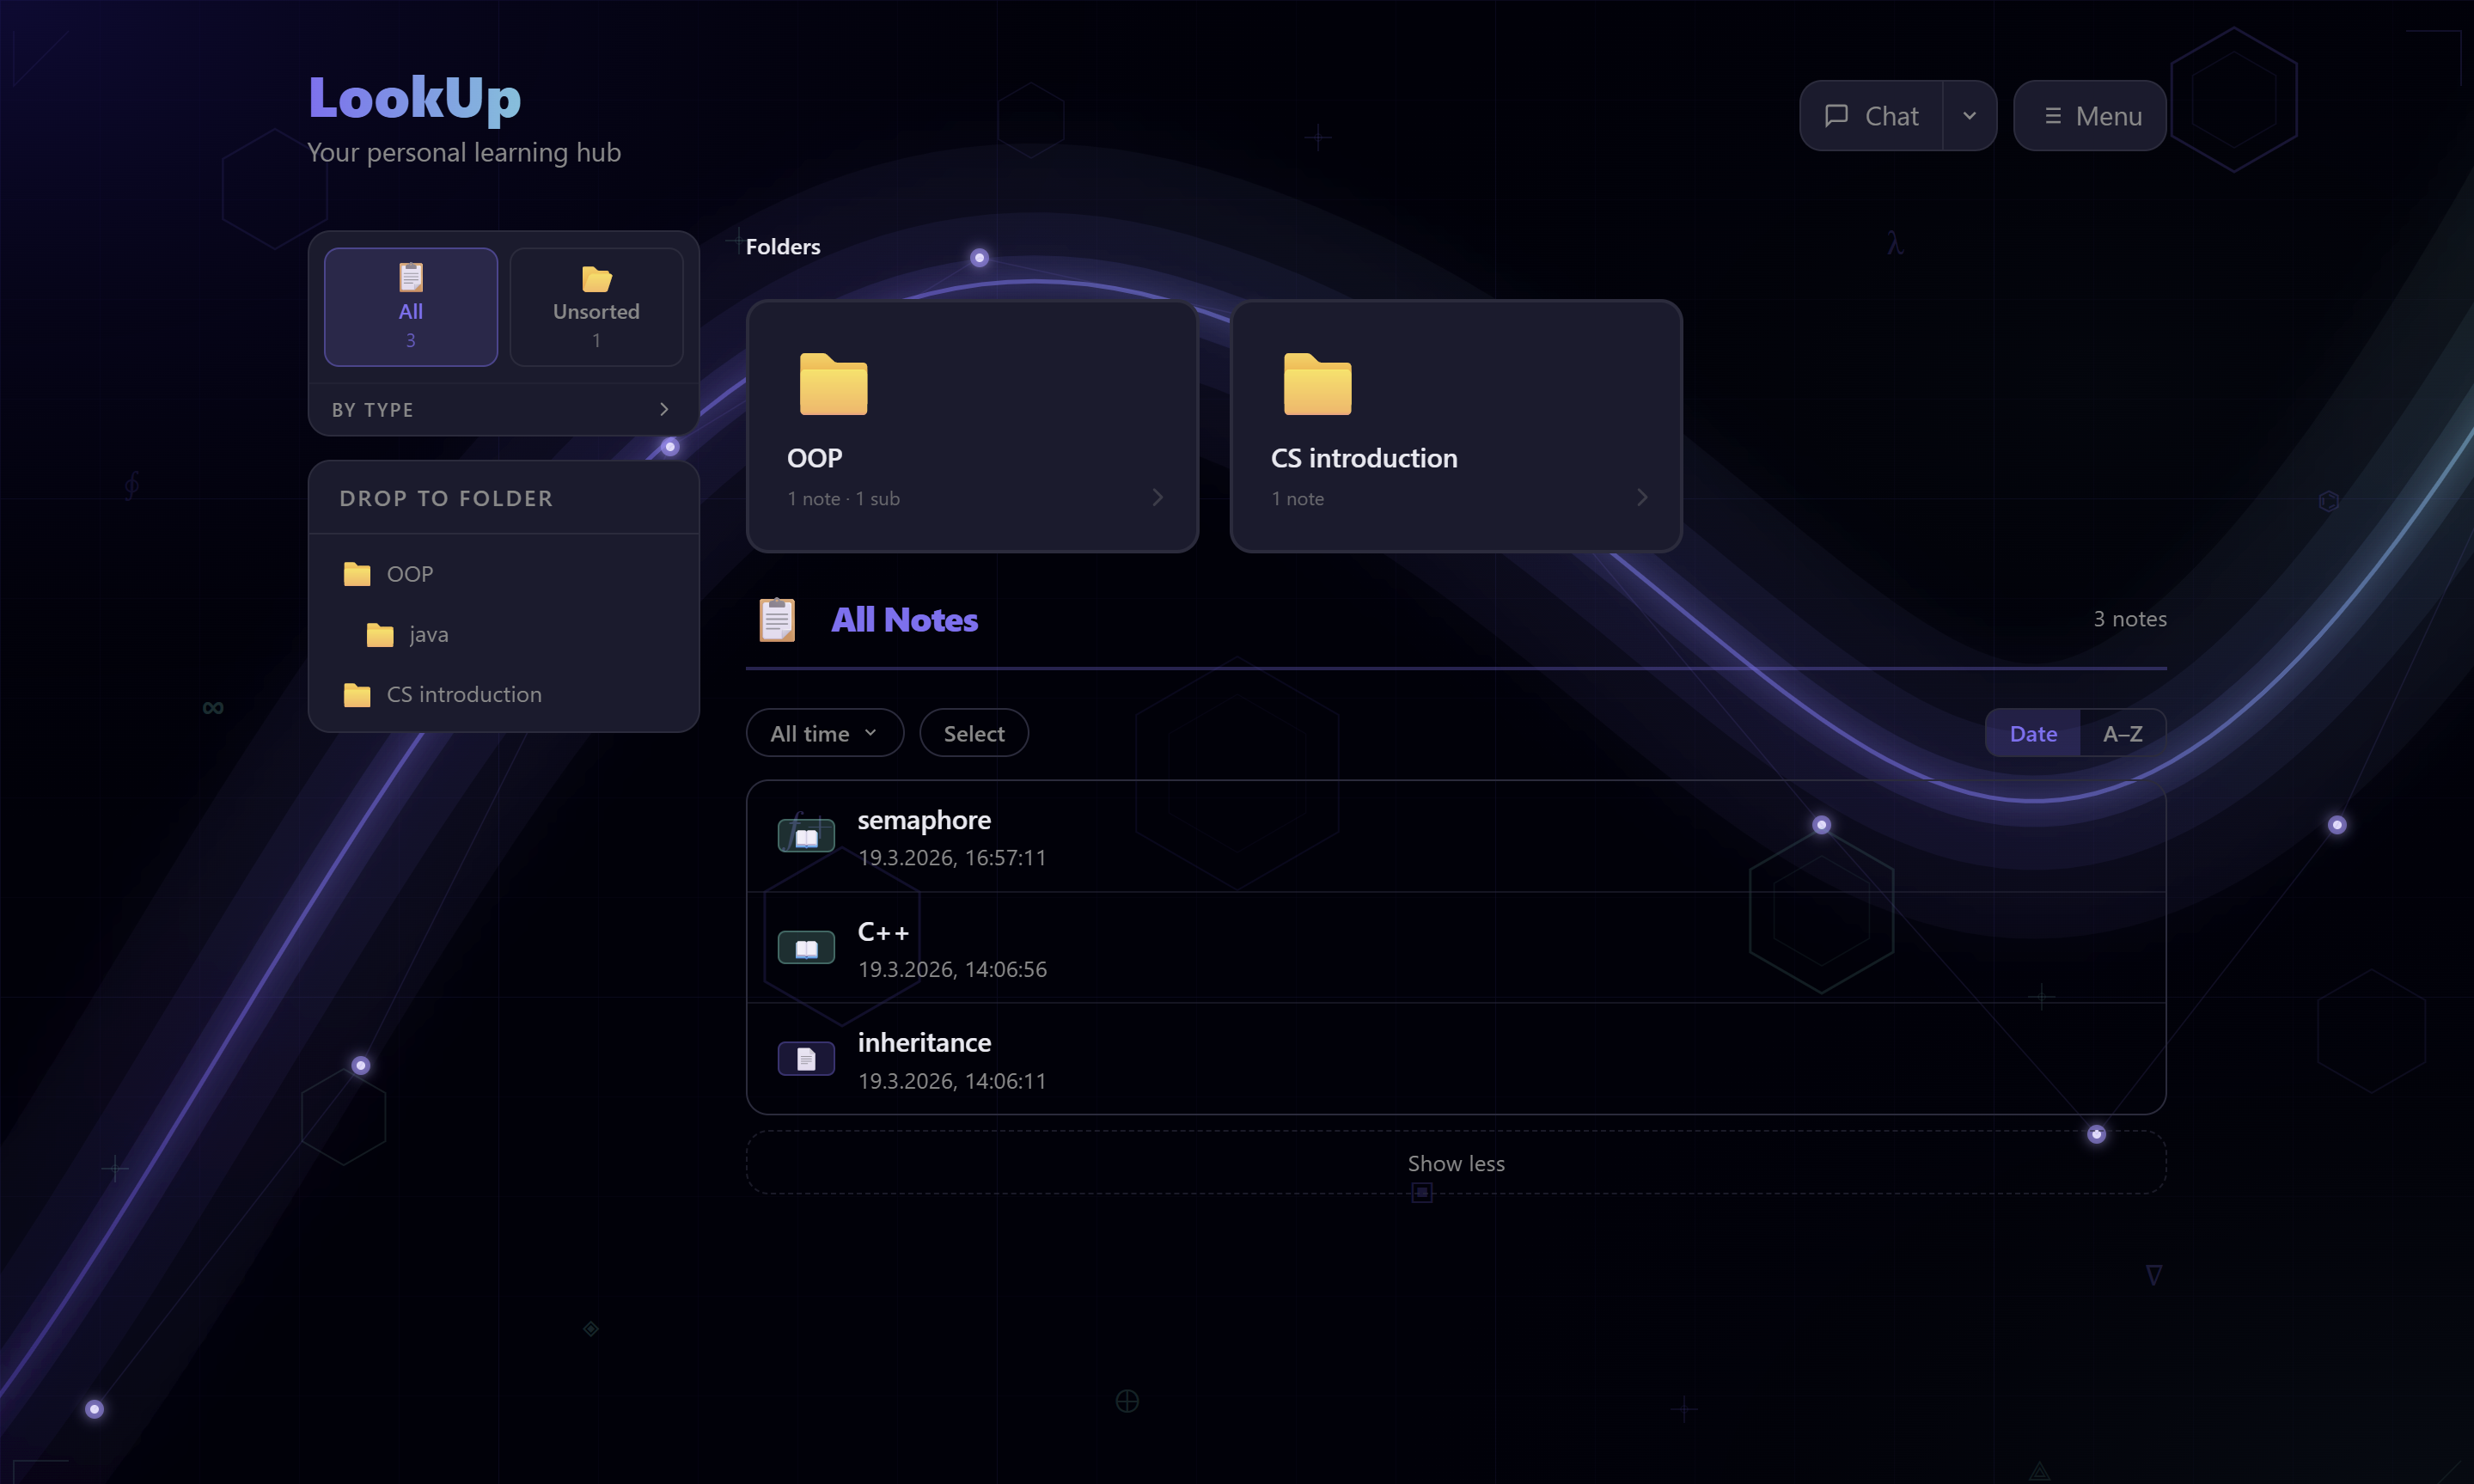Click the clipboard icon on the All card

(x=410, y=277)
